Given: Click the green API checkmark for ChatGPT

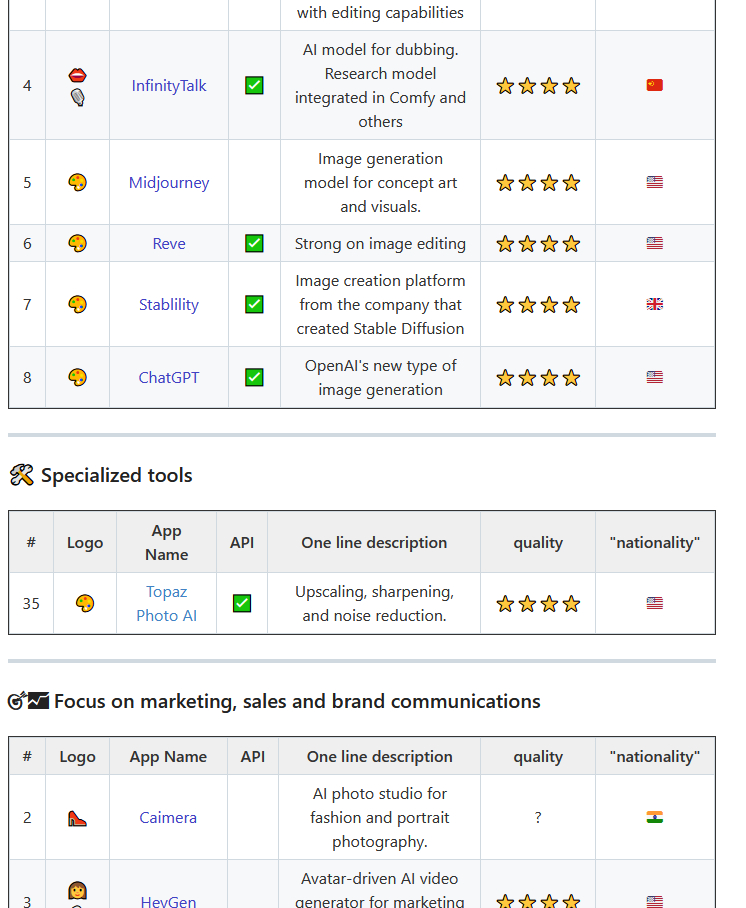Looking at the screenshot, I should click(254, 378).
